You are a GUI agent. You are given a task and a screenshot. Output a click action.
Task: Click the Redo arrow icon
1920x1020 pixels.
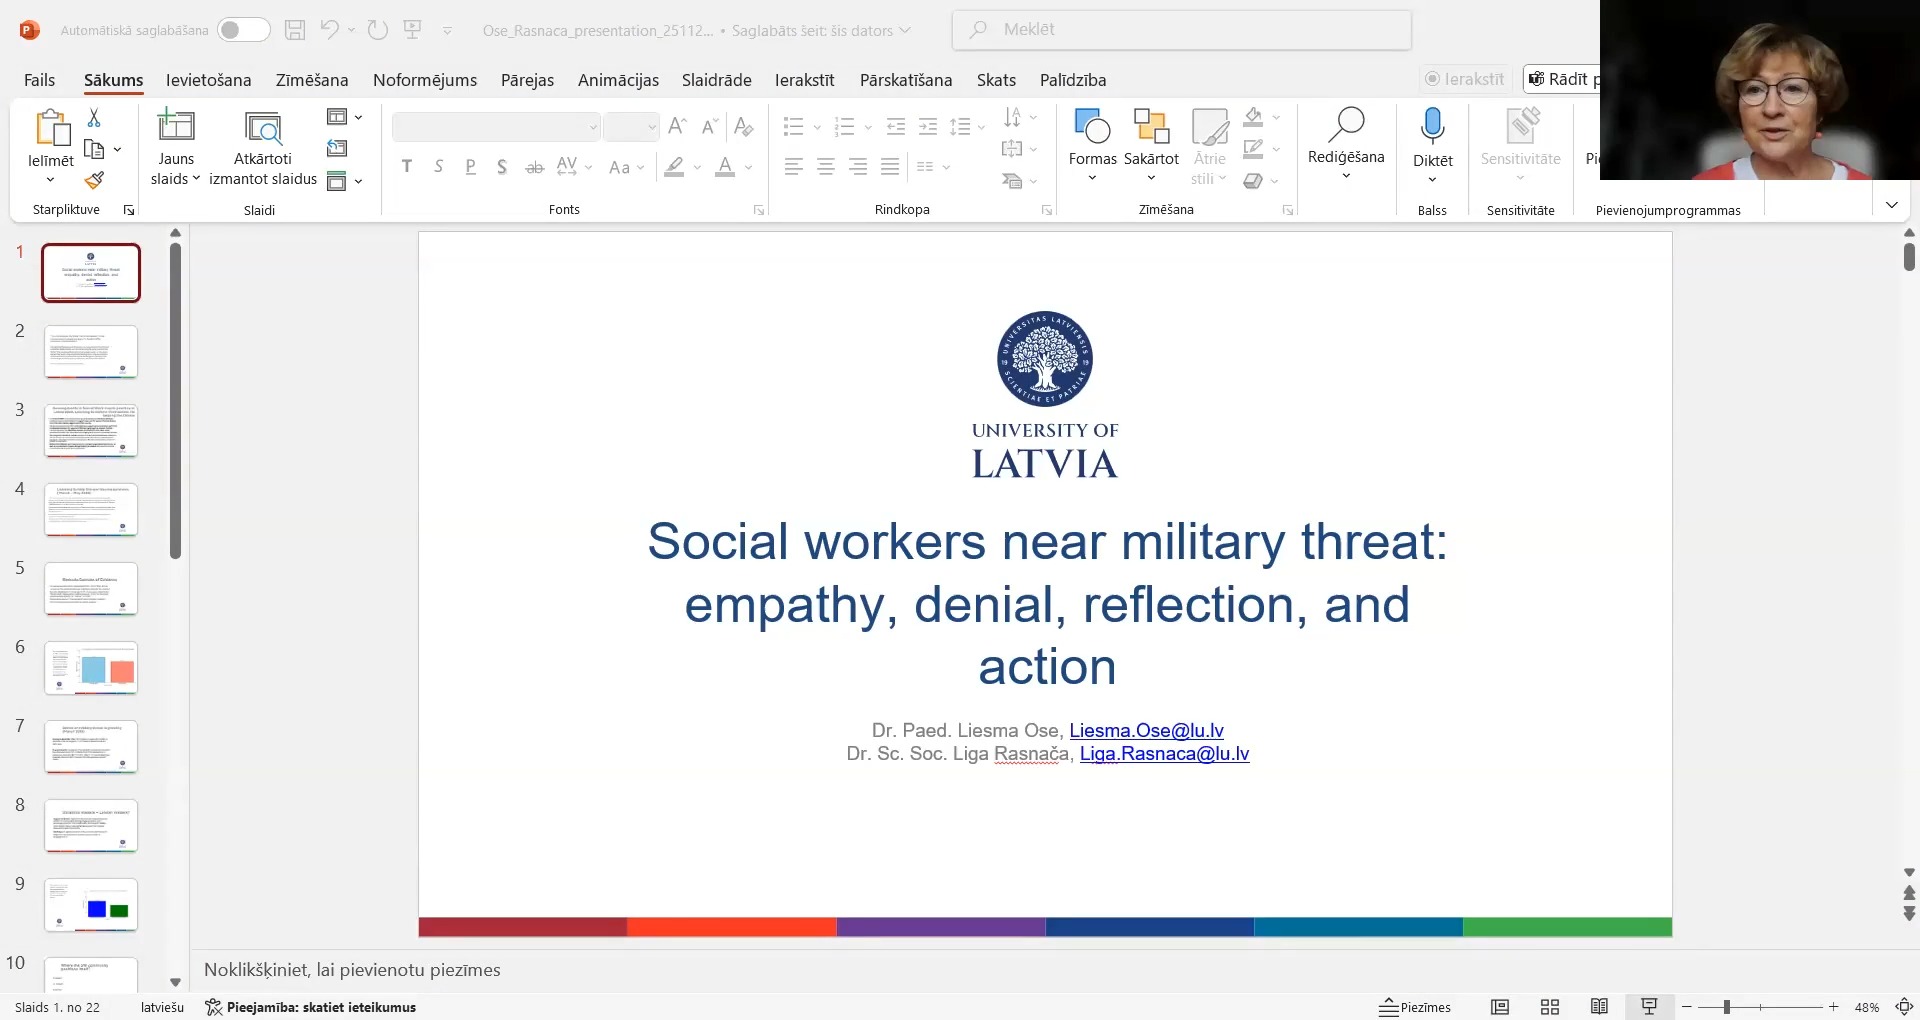pyautogui.click(x=377, y=30)
